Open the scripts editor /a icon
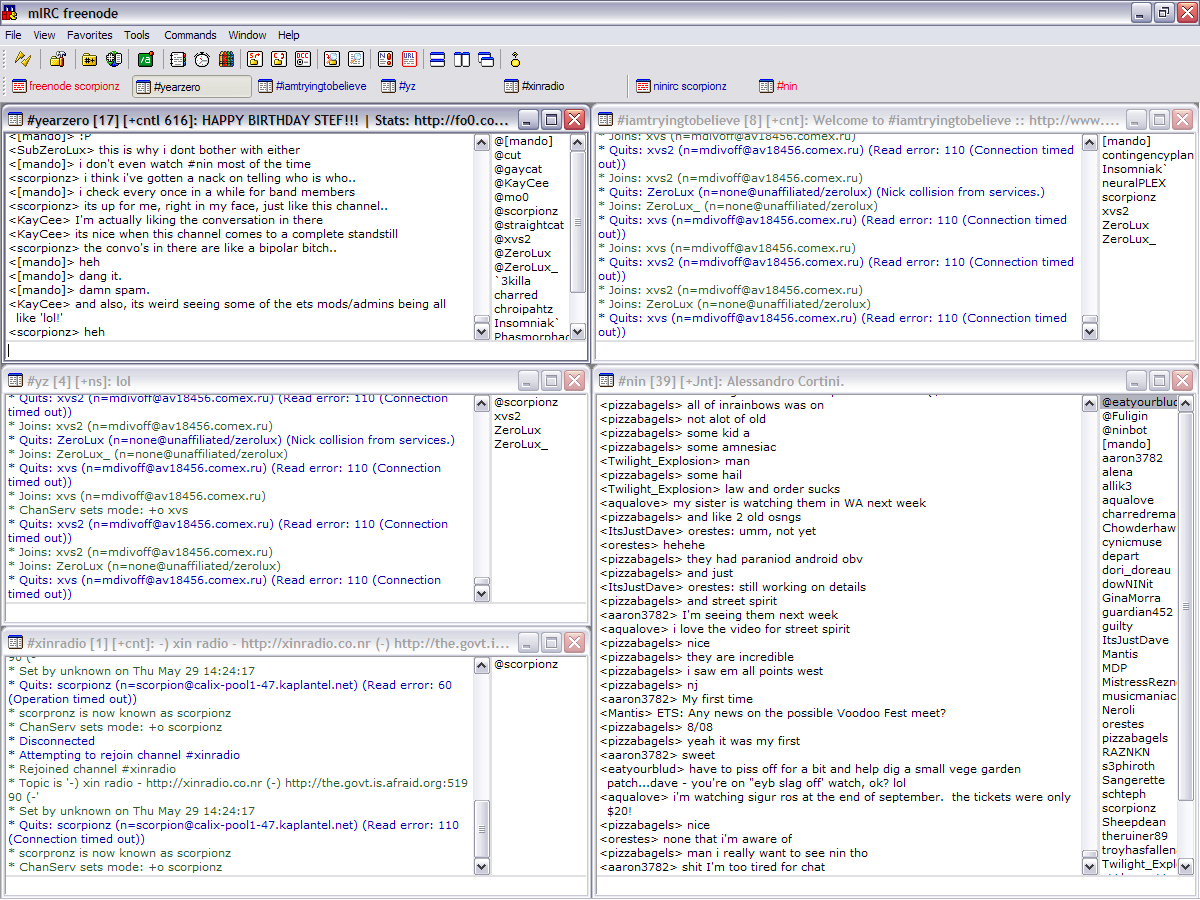 point(145,59)
